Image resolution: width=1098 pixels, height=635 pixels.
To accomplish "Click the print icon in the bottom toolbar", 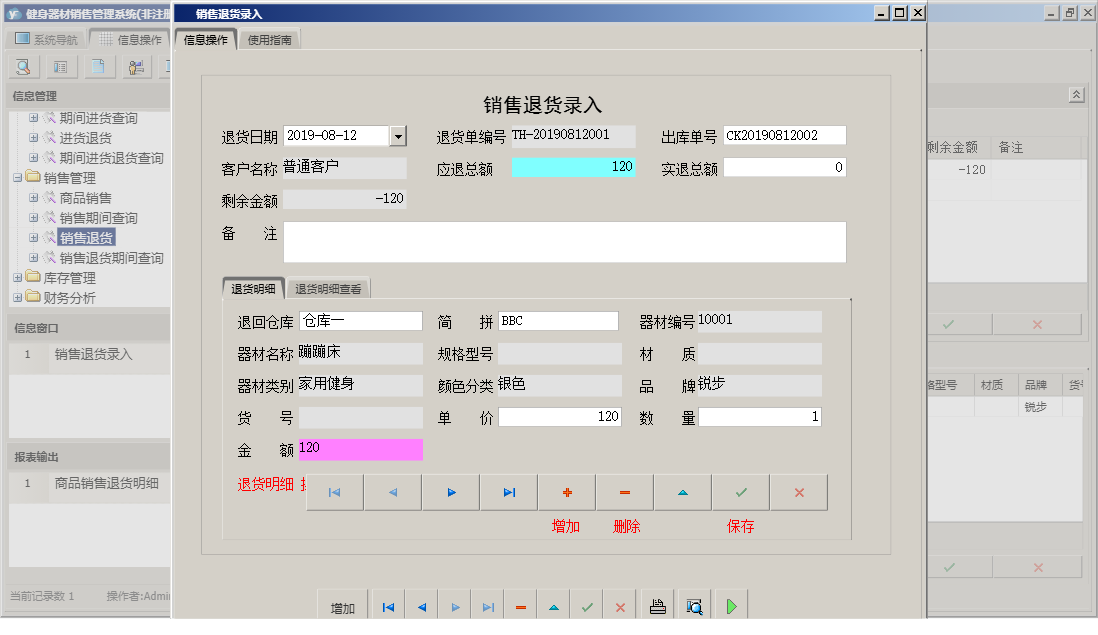I will tap(657, 604).
